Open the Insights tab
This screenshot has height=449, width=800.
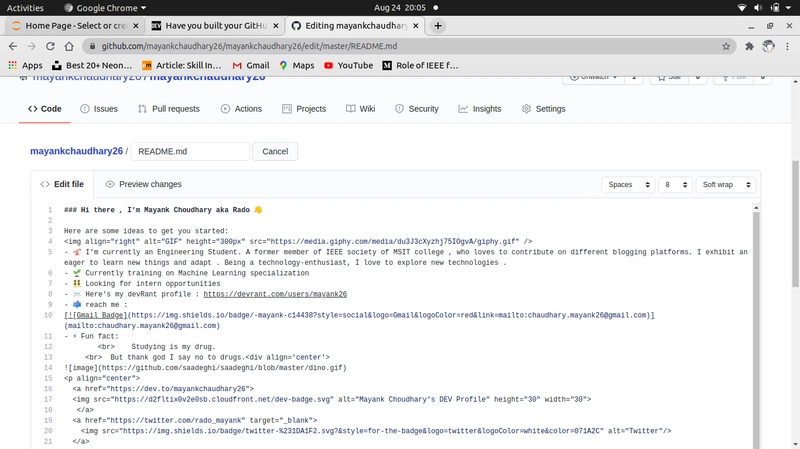(x=479, y=109)
